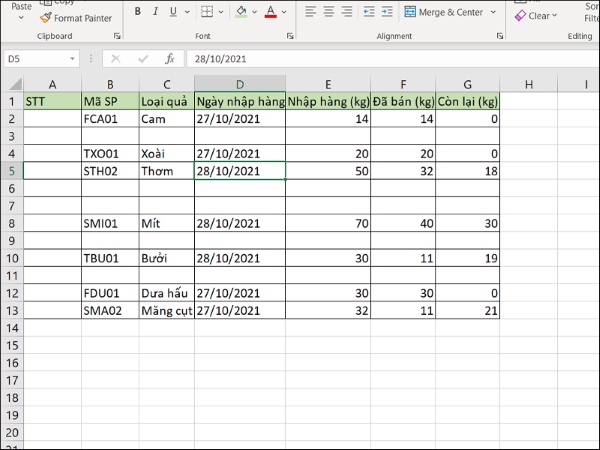
Task: Select row 8 header
Action: [x=11, y=223]
